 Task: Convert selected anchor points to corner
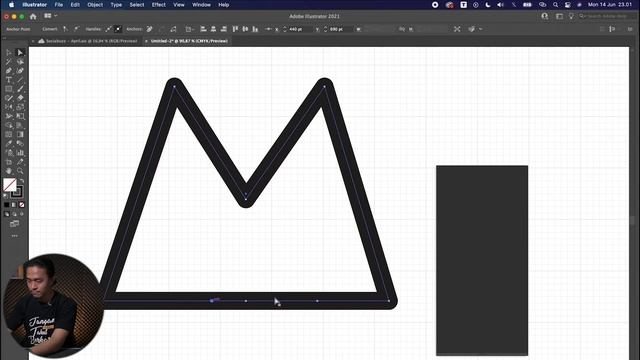(64, 29)
